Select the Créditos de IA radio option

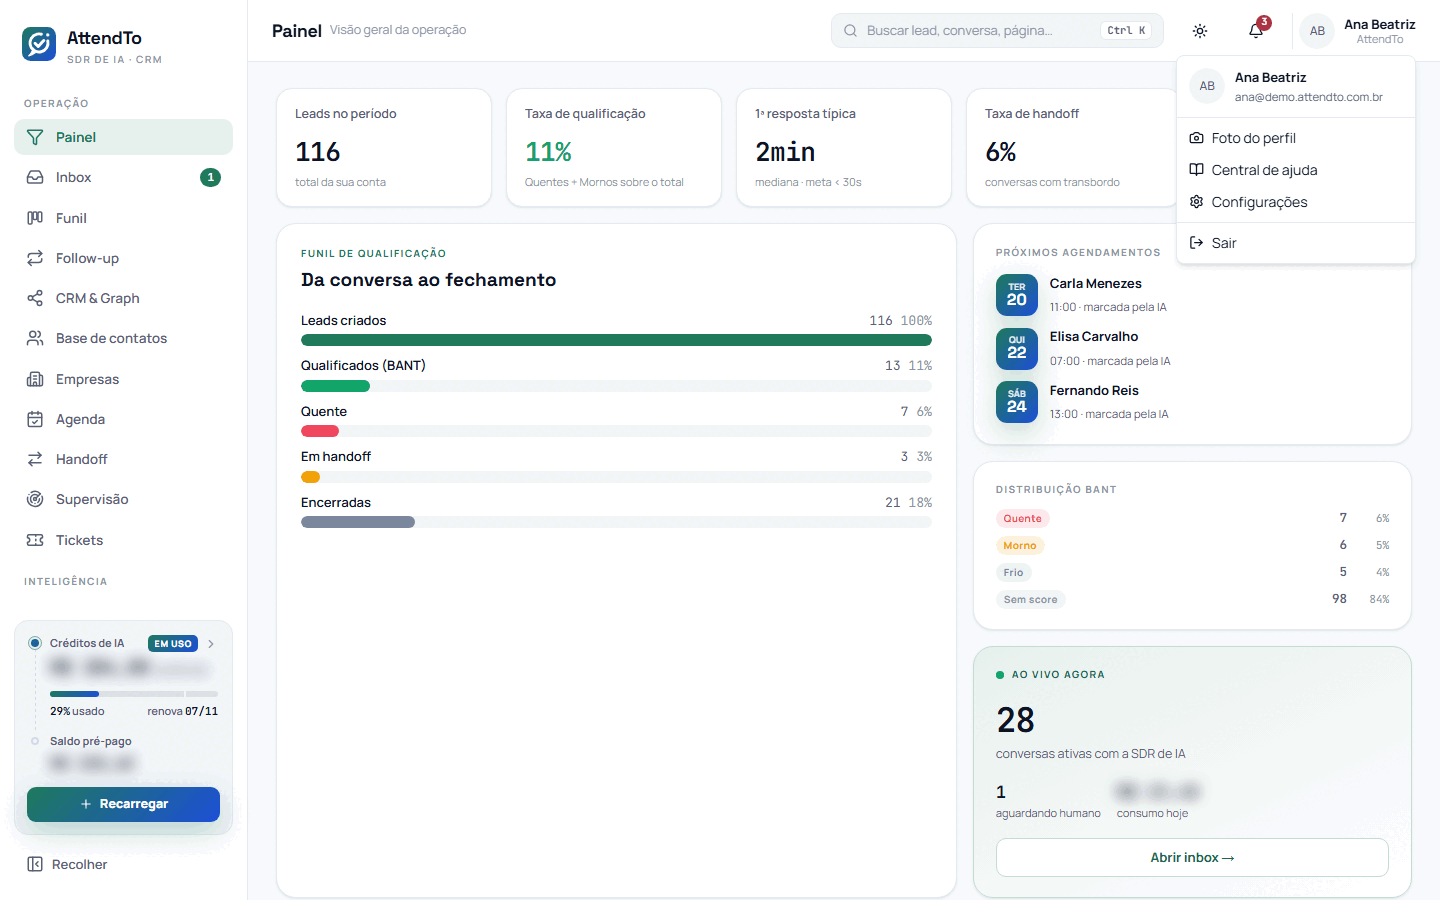pyautogui.click(x=35, y=643)
